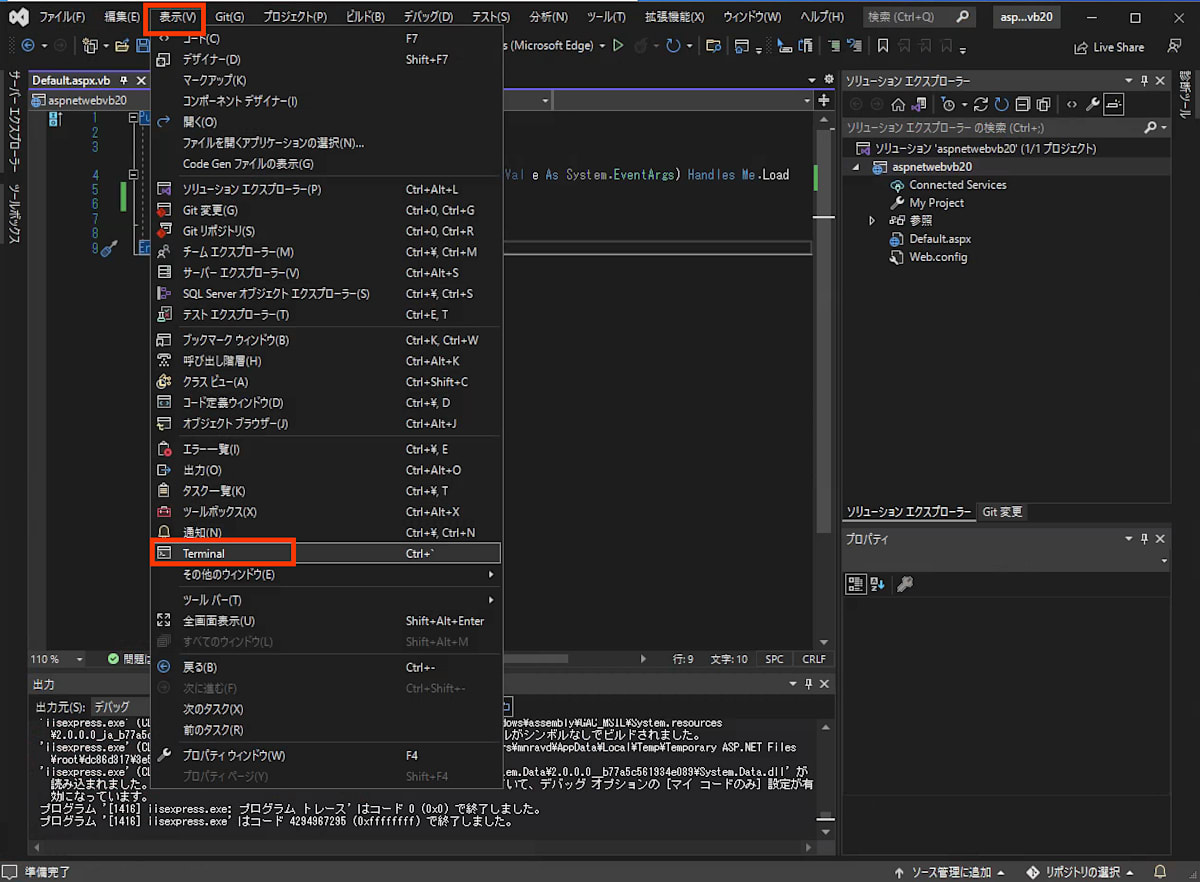The width and height of the screenshot is (1200, 882).
Task: Click the open file folder icon
Action: pyautogui.click(x=123, y=46)
